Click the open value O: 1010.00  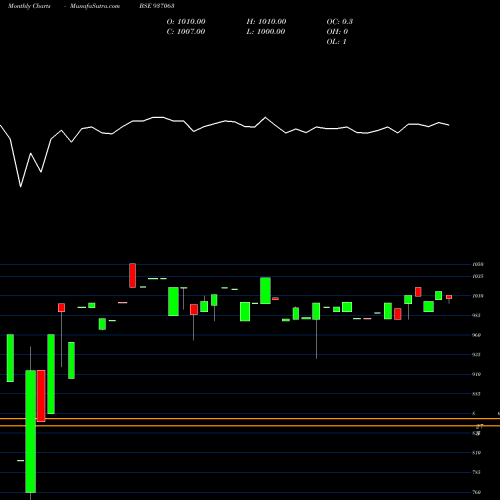[186, 21]
